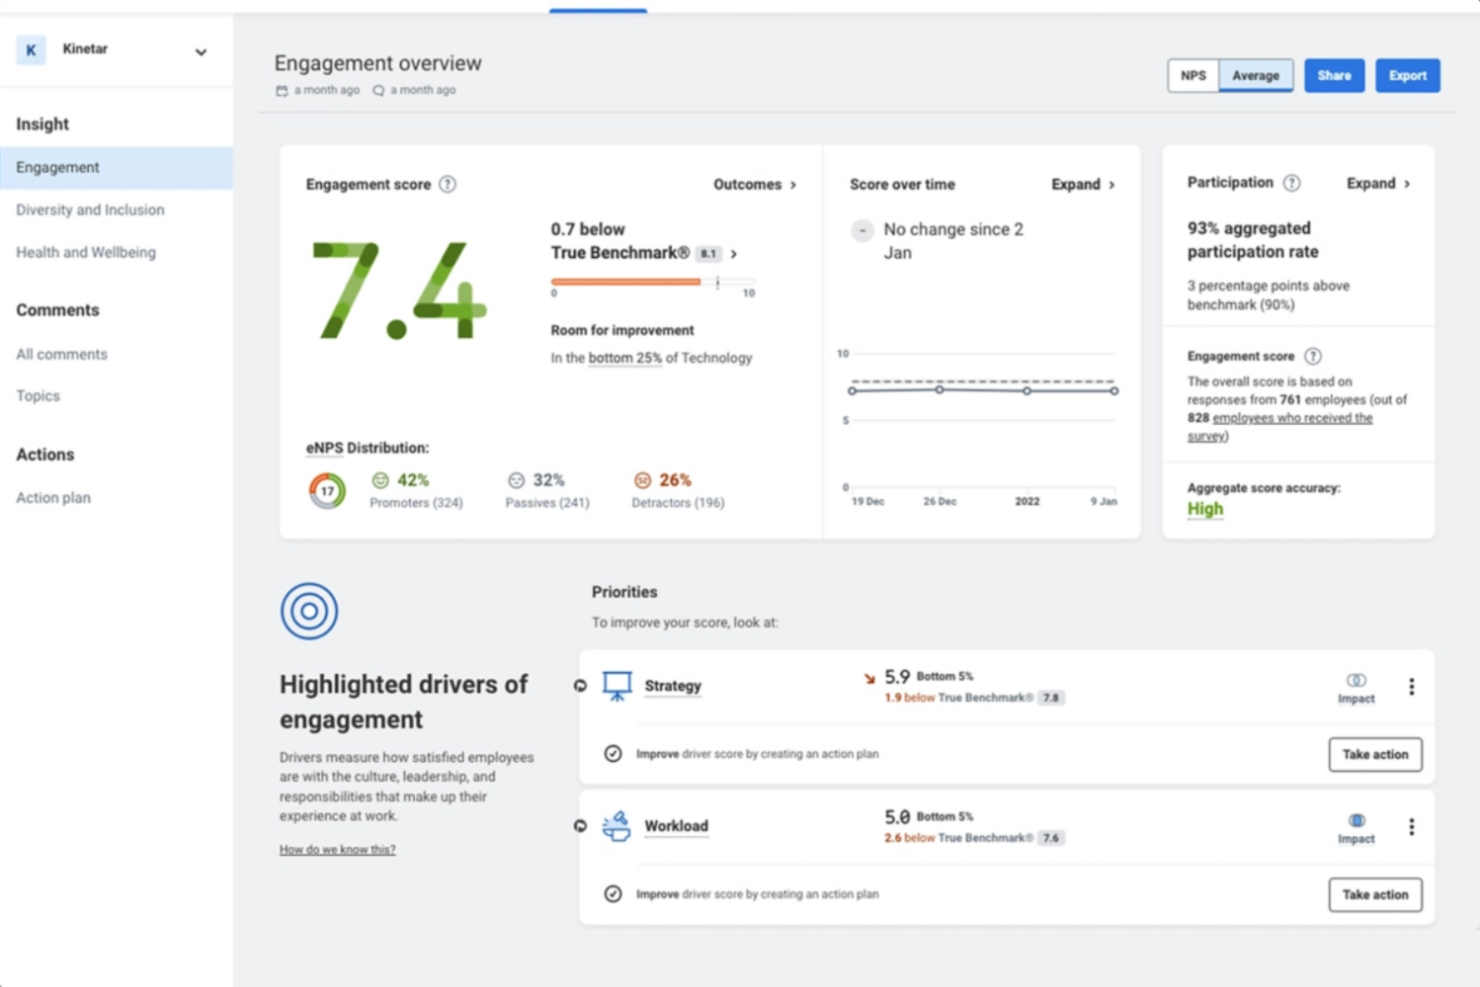Click the True Benchmark score slider
The image size is (1480, 987).
pyautogui.click(x=651, y=282)
